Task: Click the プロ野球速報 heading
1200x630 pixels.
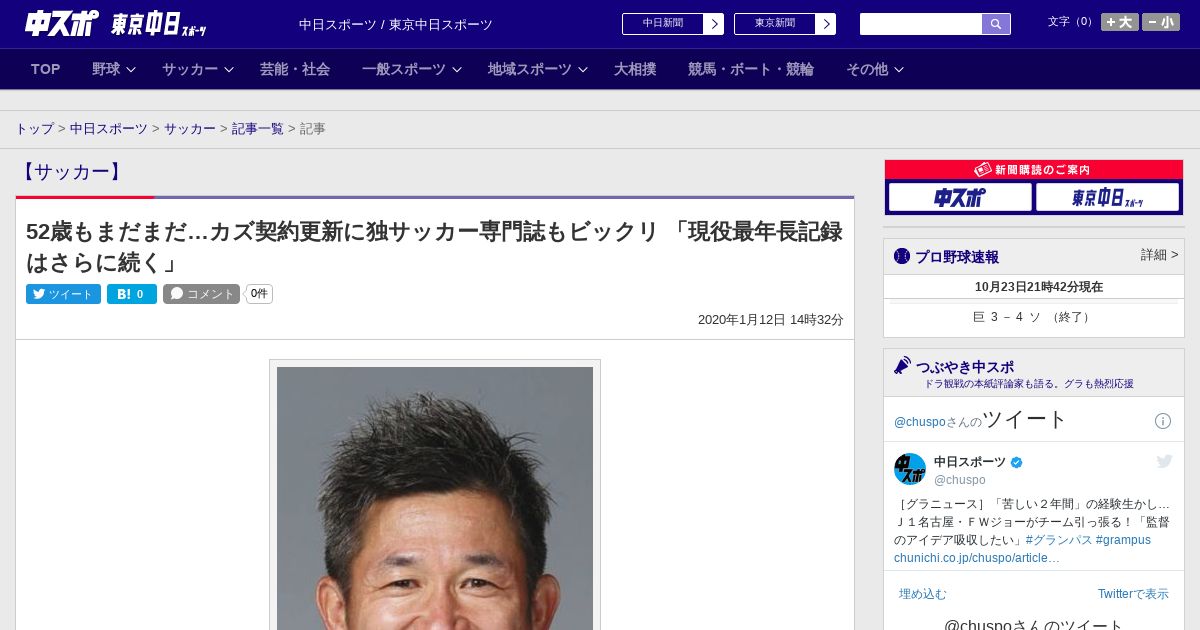Action: point(957,257)
